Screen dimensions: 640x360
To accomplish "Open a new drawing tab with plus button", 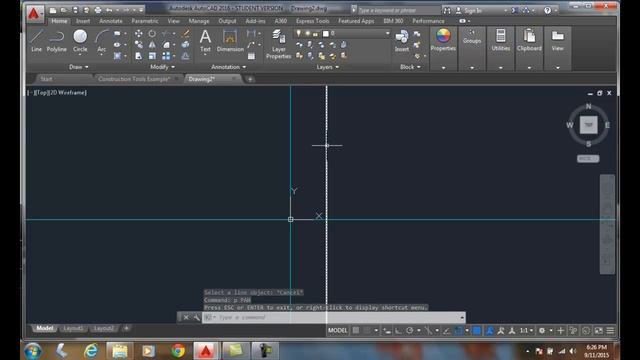I will pyautogui.click(x=250, y=79).
